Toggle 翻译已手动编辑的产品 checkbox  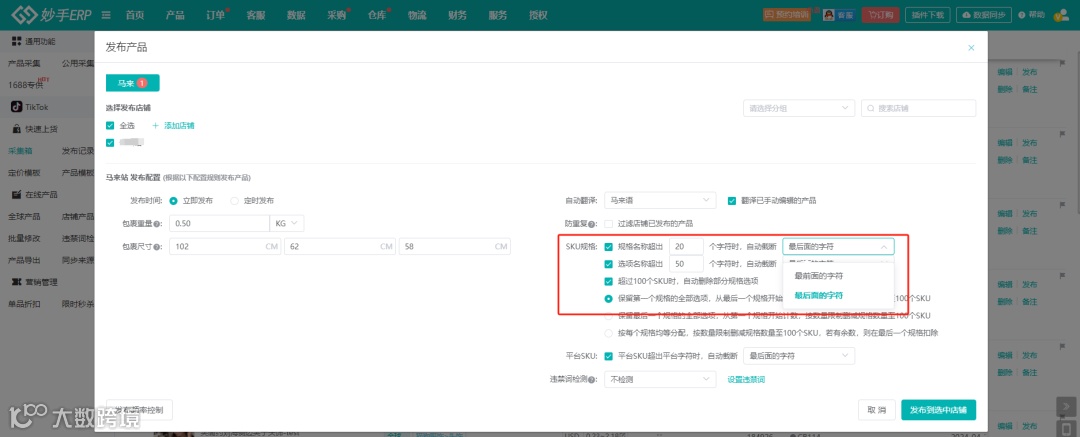(x=732, y=201)
